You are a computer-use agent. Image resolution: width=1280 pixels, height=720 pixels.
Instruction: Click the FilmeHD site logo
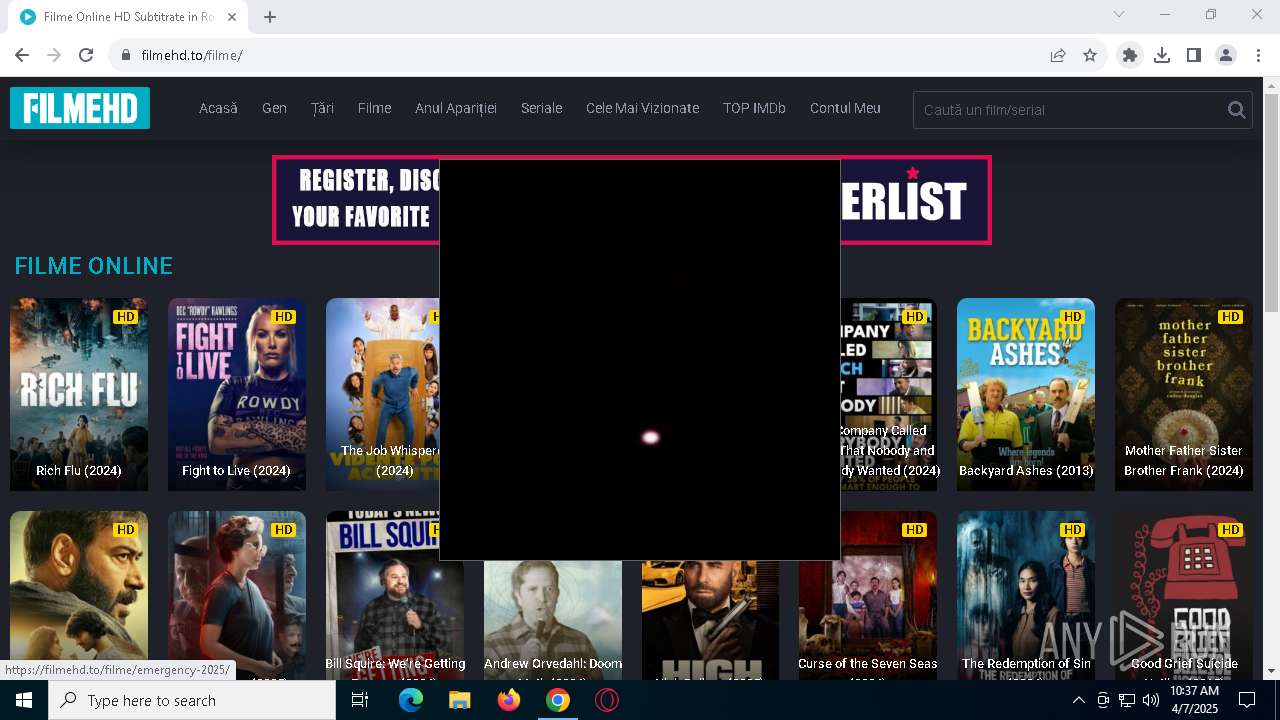[x=80, y=108]
